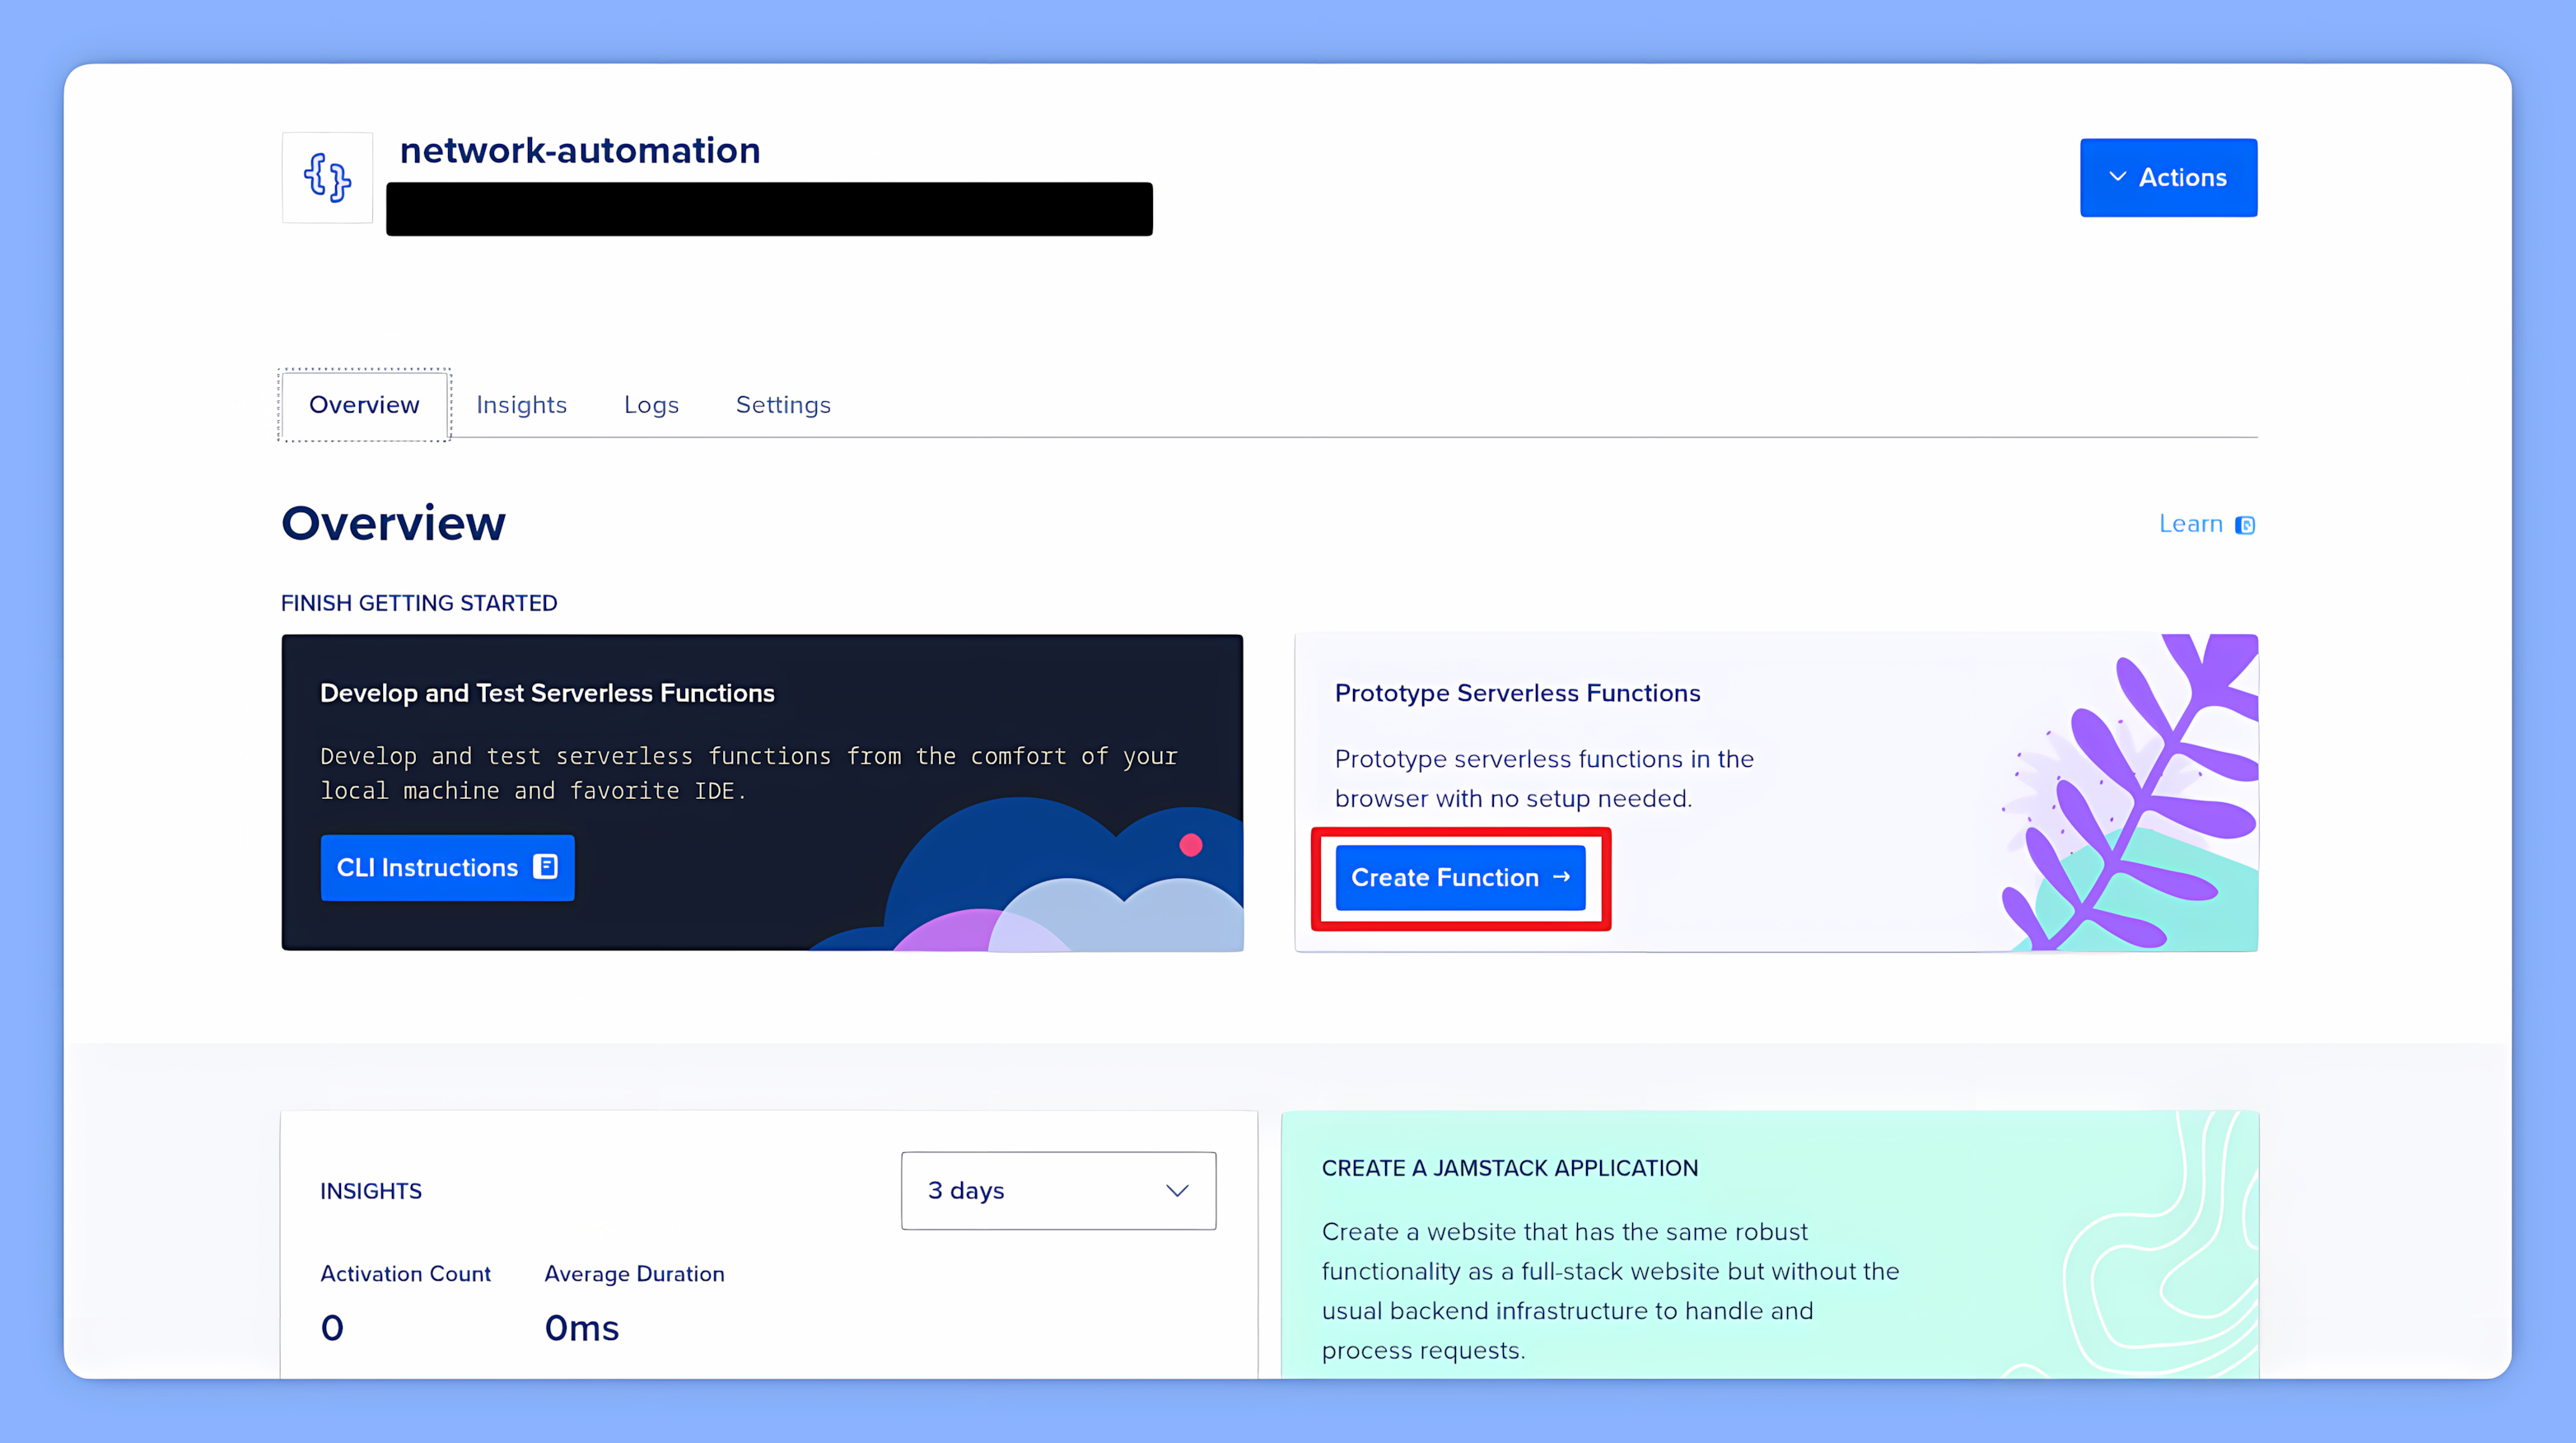Expand the 3 days time range dropdown

(x=1057, y=1190)
